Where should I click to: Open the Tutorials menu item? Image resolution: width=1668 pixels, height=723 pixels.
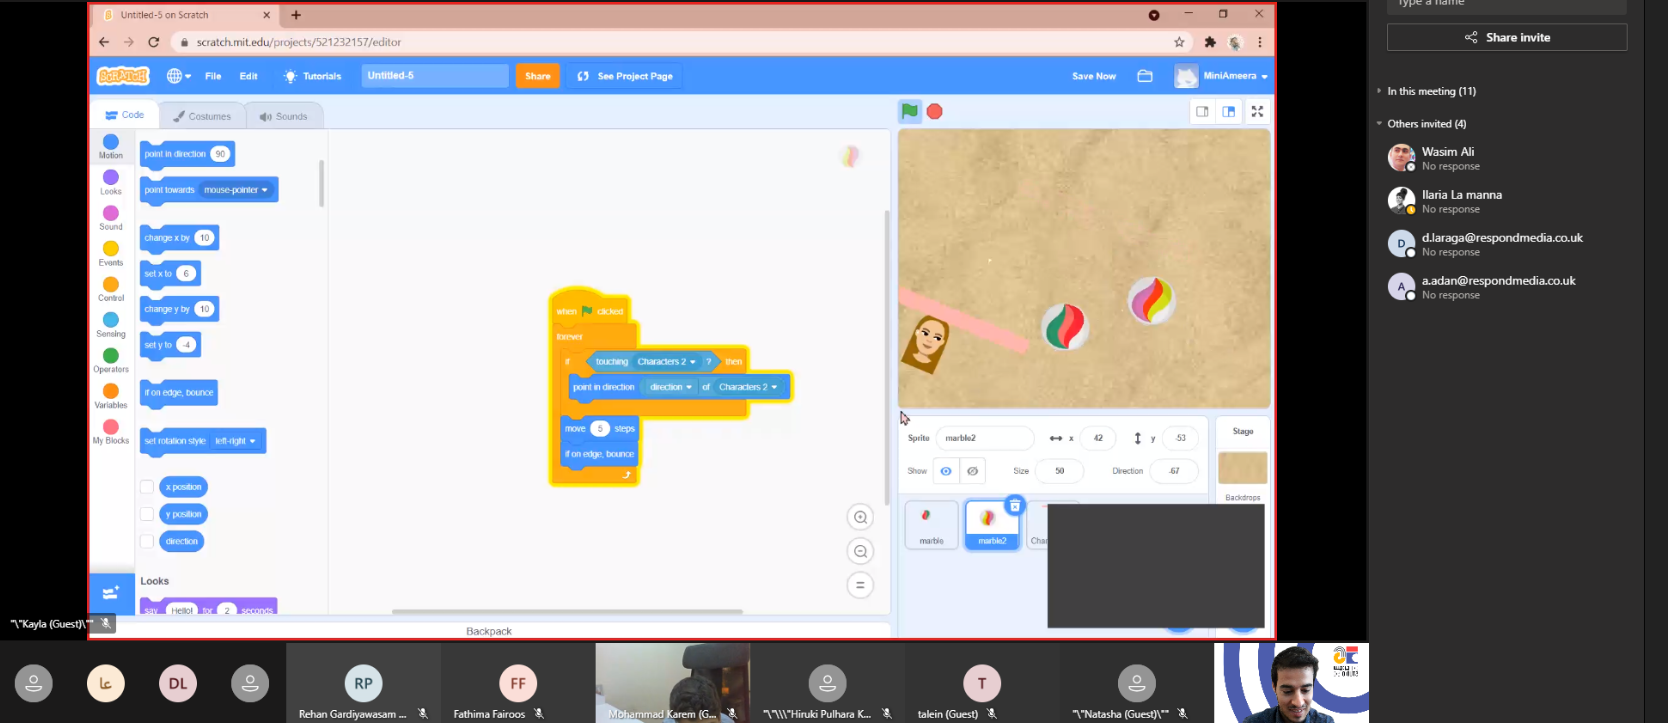(312, 76)
